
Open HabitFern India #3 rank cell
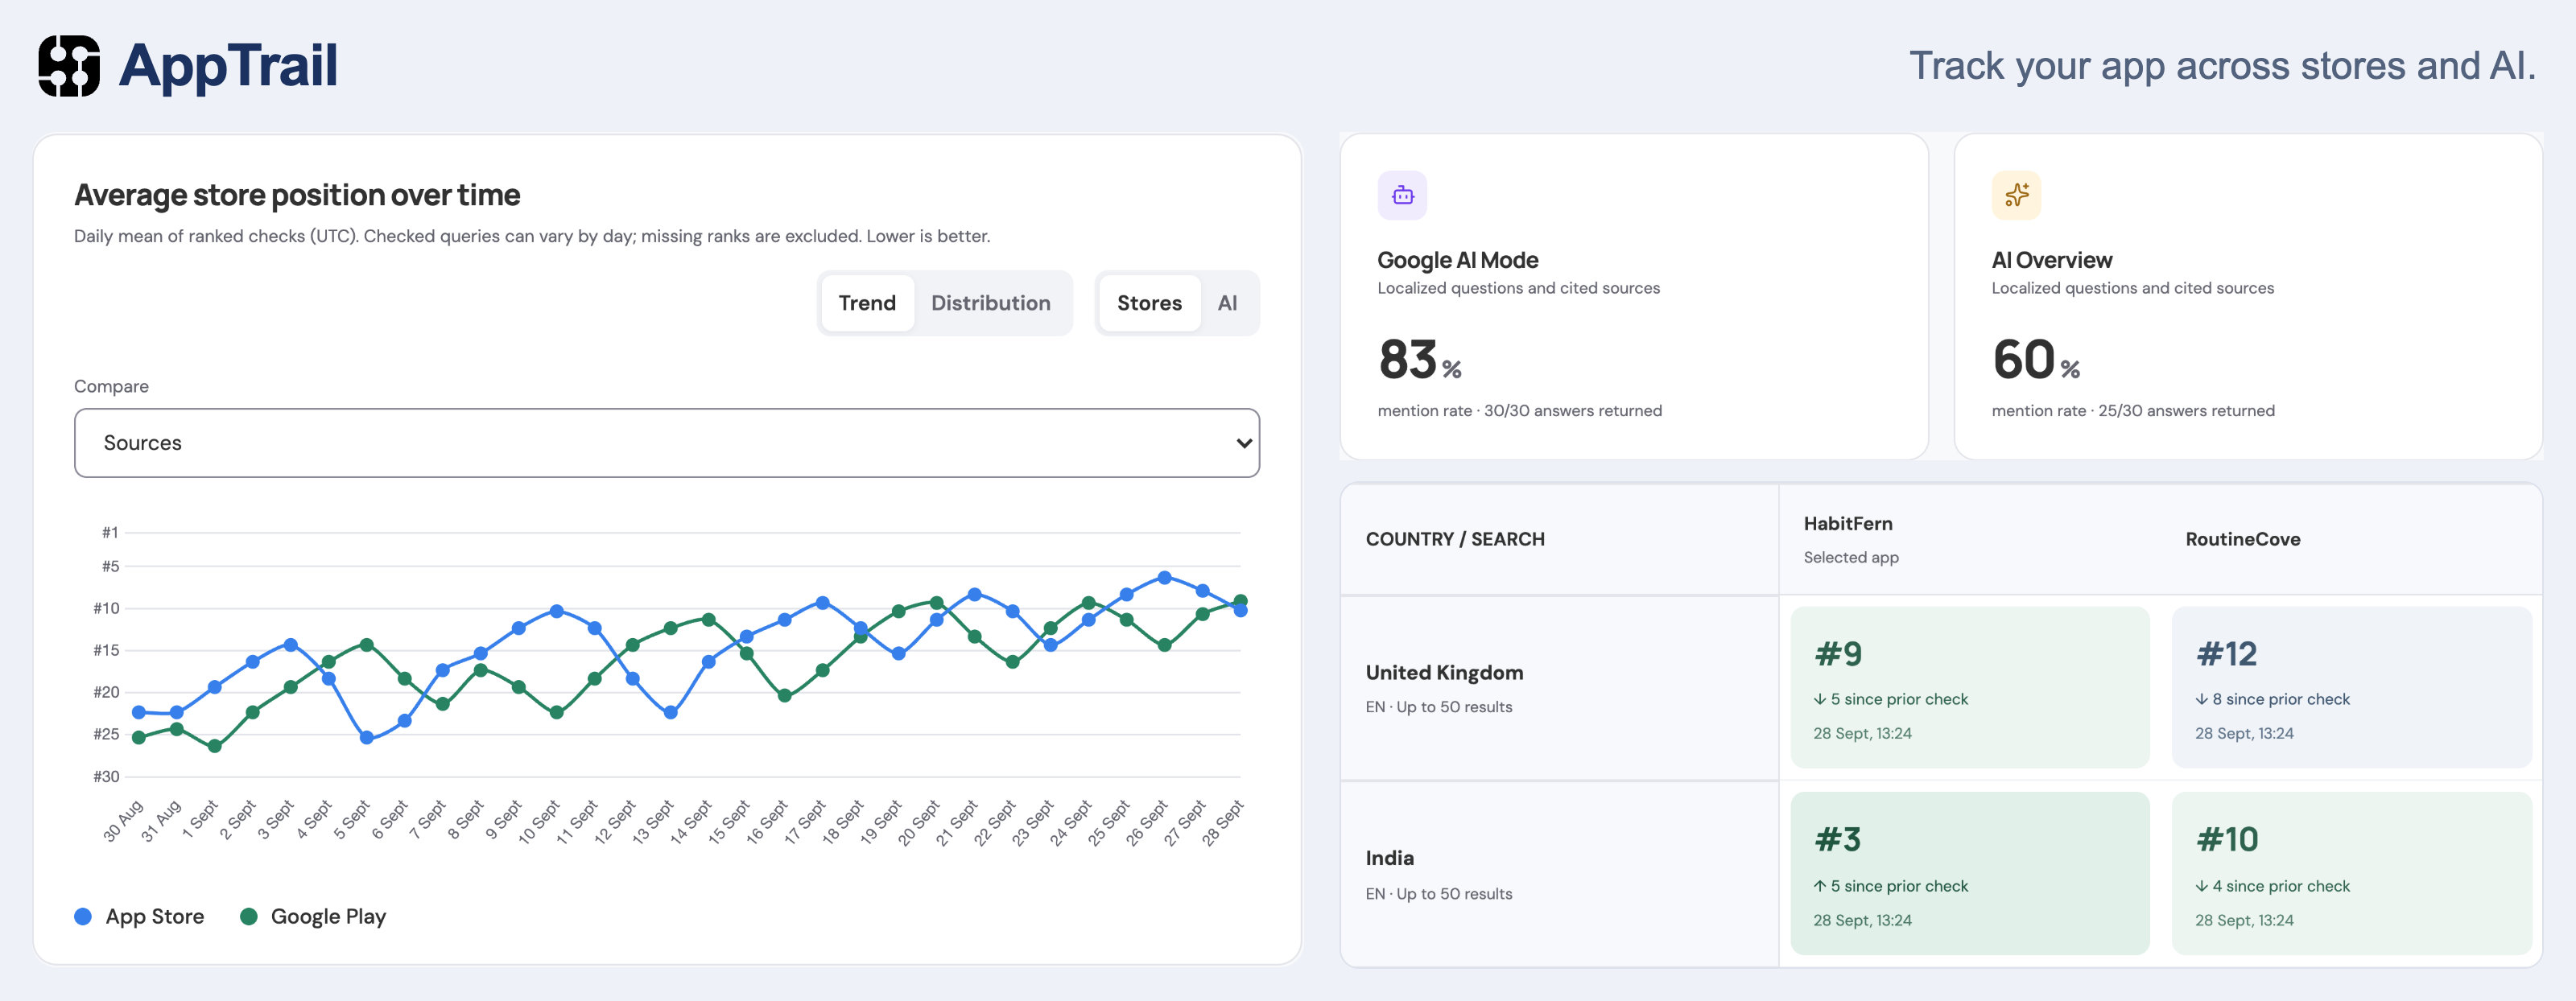click(x=1970, y=873)
